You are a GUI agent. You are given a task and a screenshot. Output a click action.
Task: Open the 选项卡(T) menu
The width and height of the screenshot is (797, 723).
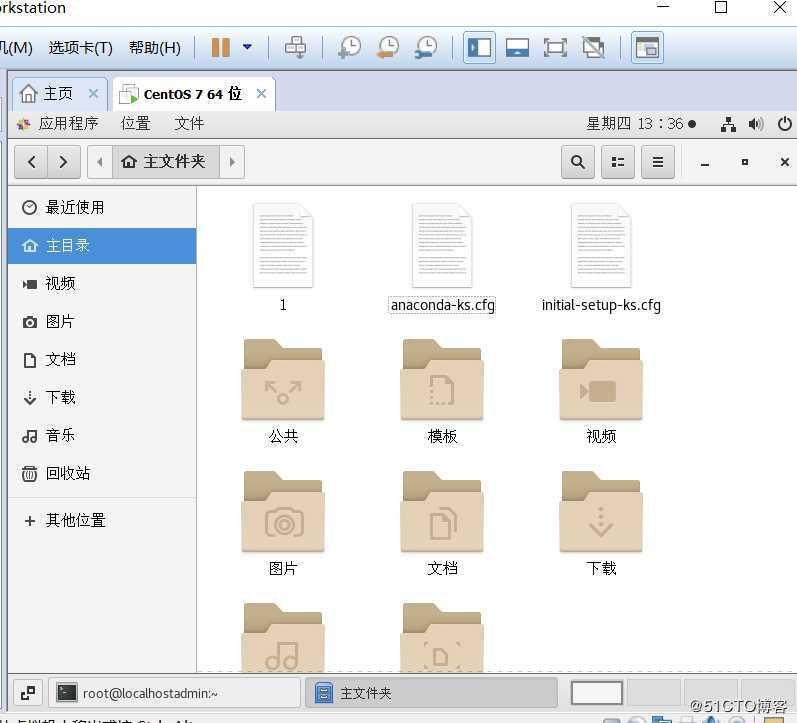coord(80,48)
